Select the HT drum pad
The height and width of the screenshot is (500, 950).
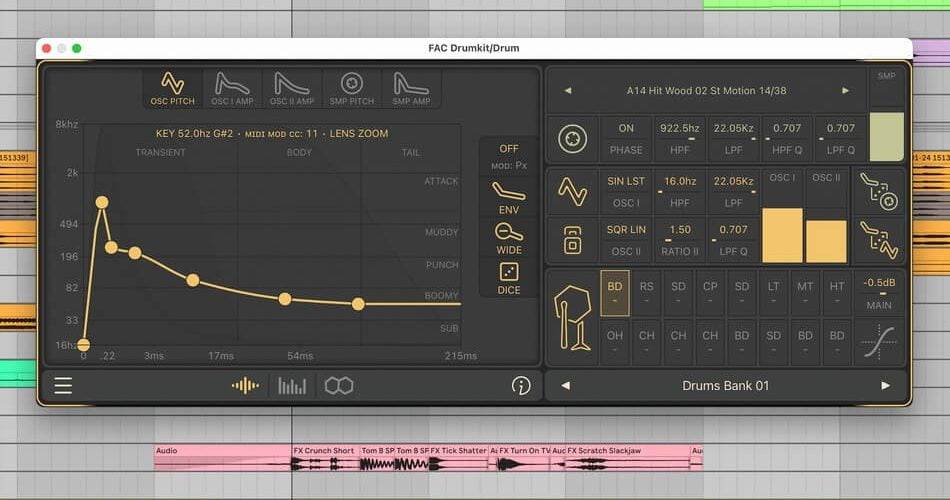837,293
